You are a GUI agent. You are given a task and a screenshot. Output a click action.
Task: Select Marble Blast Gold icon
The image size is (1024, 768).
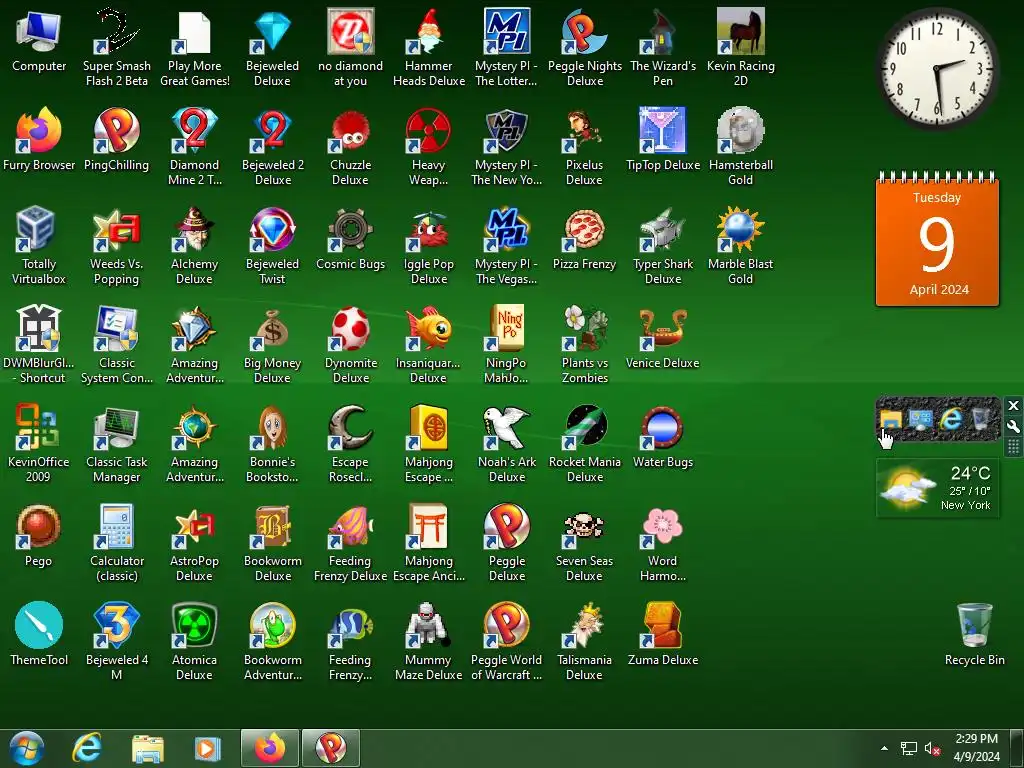[741, 229]
